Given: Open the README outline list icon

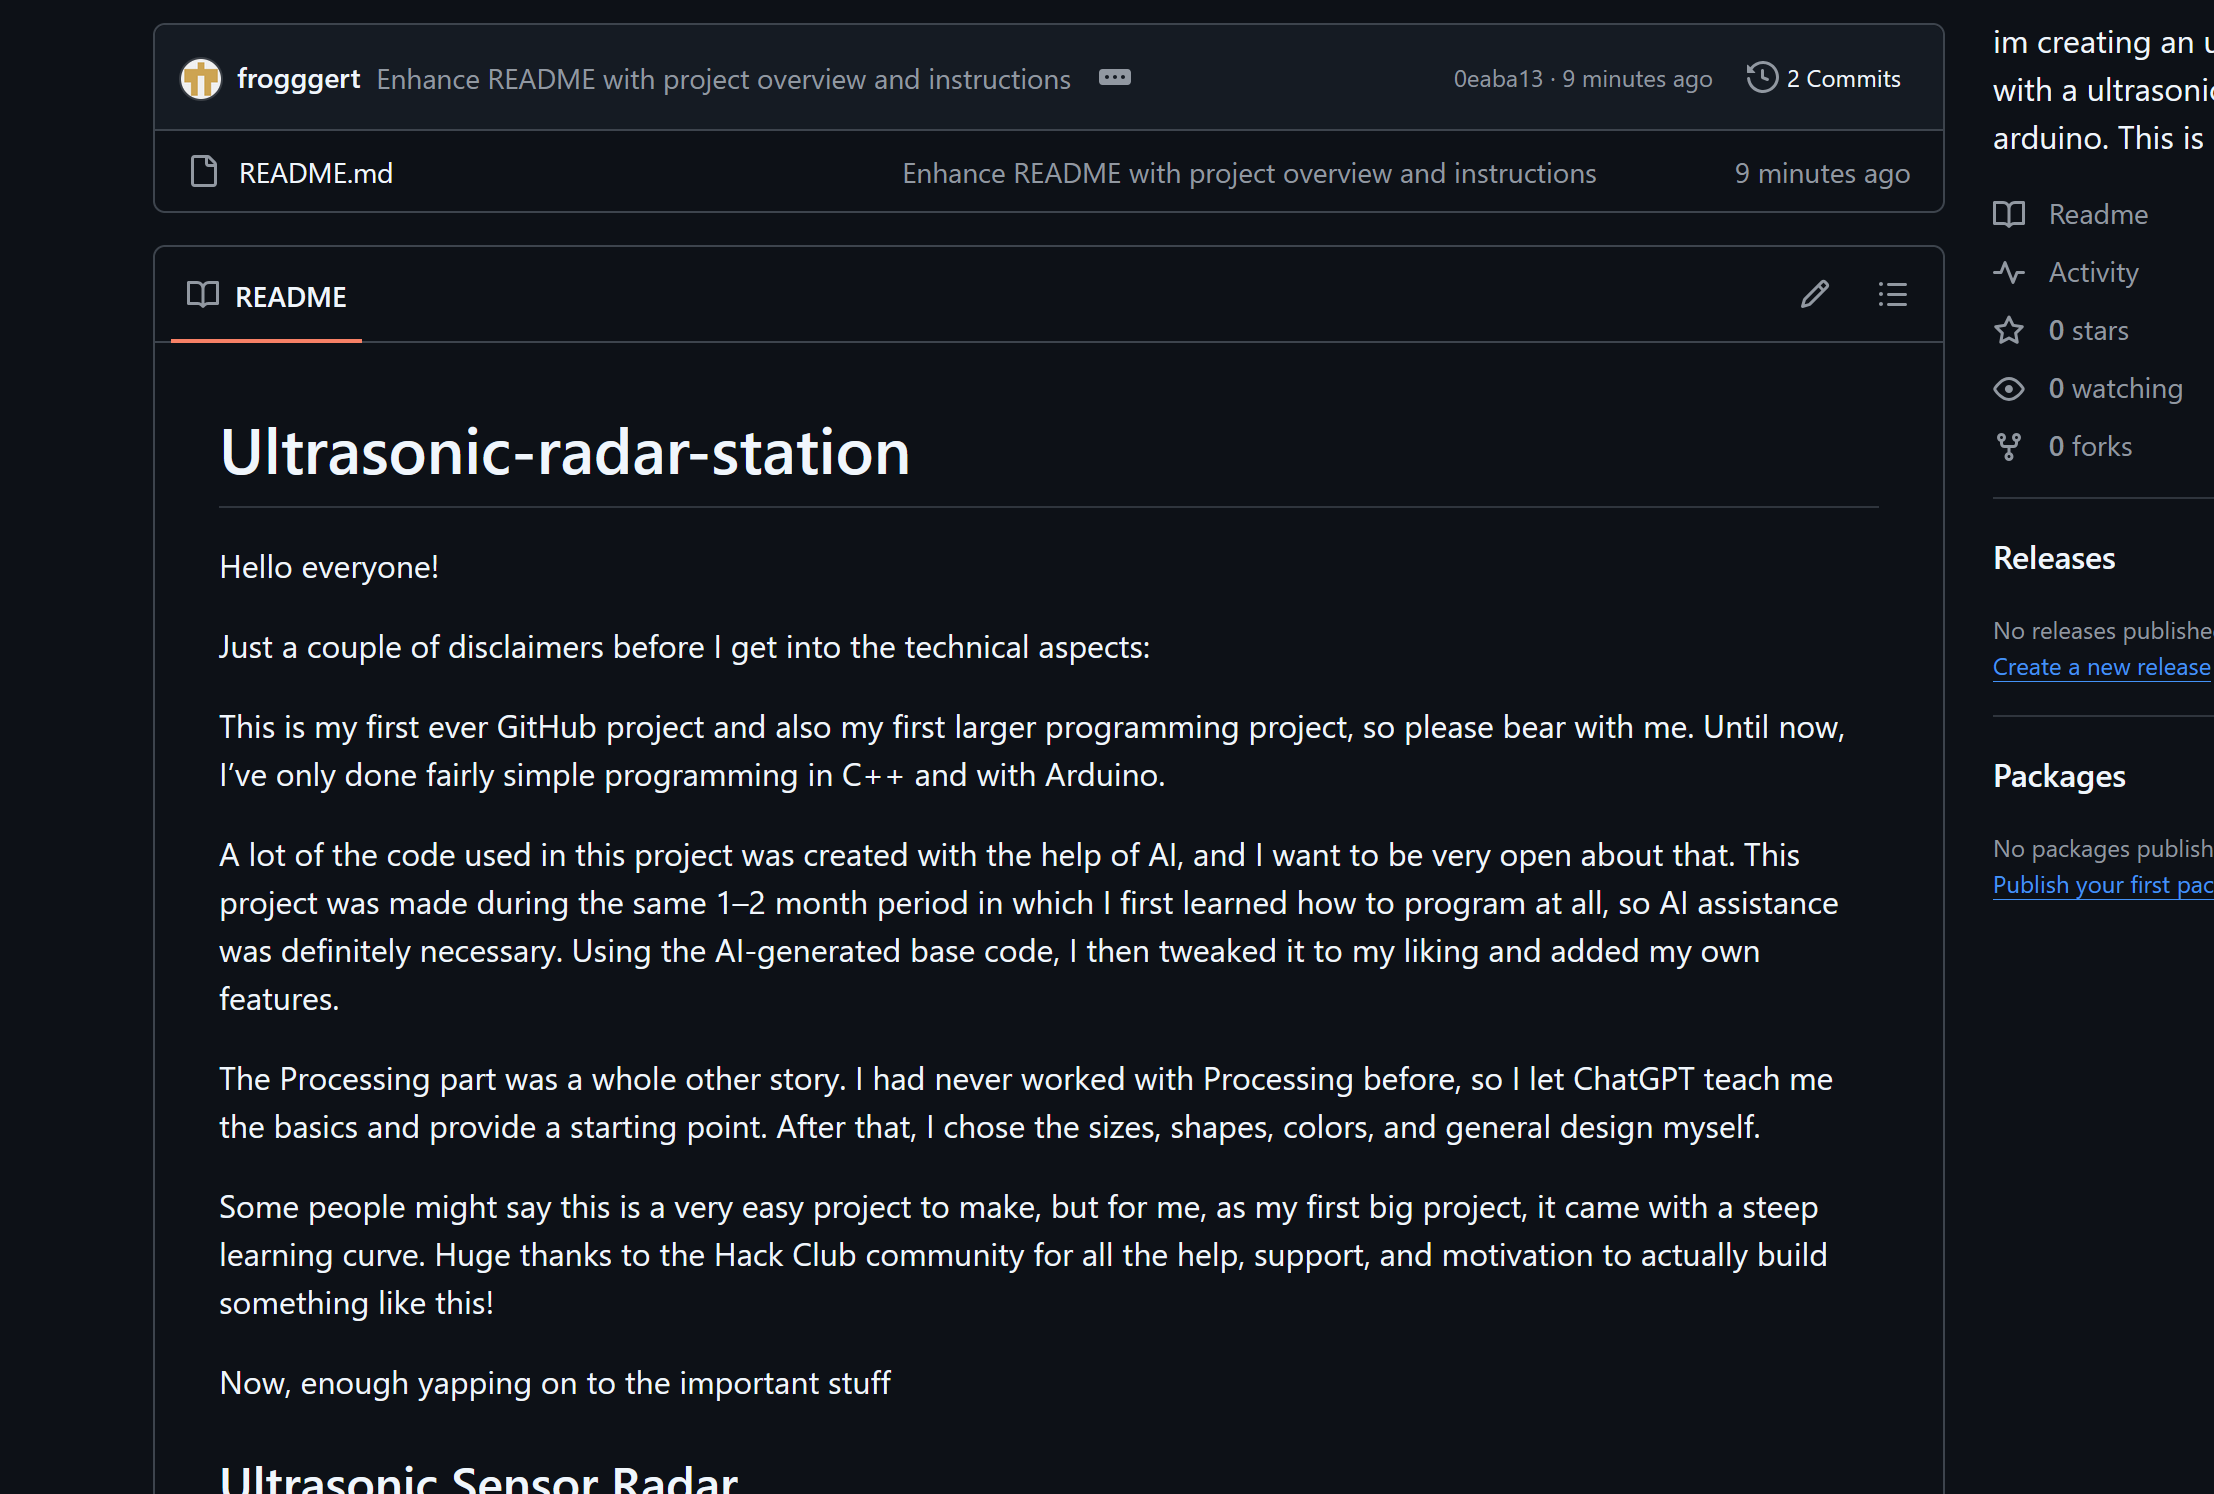Looking at the screenshot, I should tap(1892, 295).
